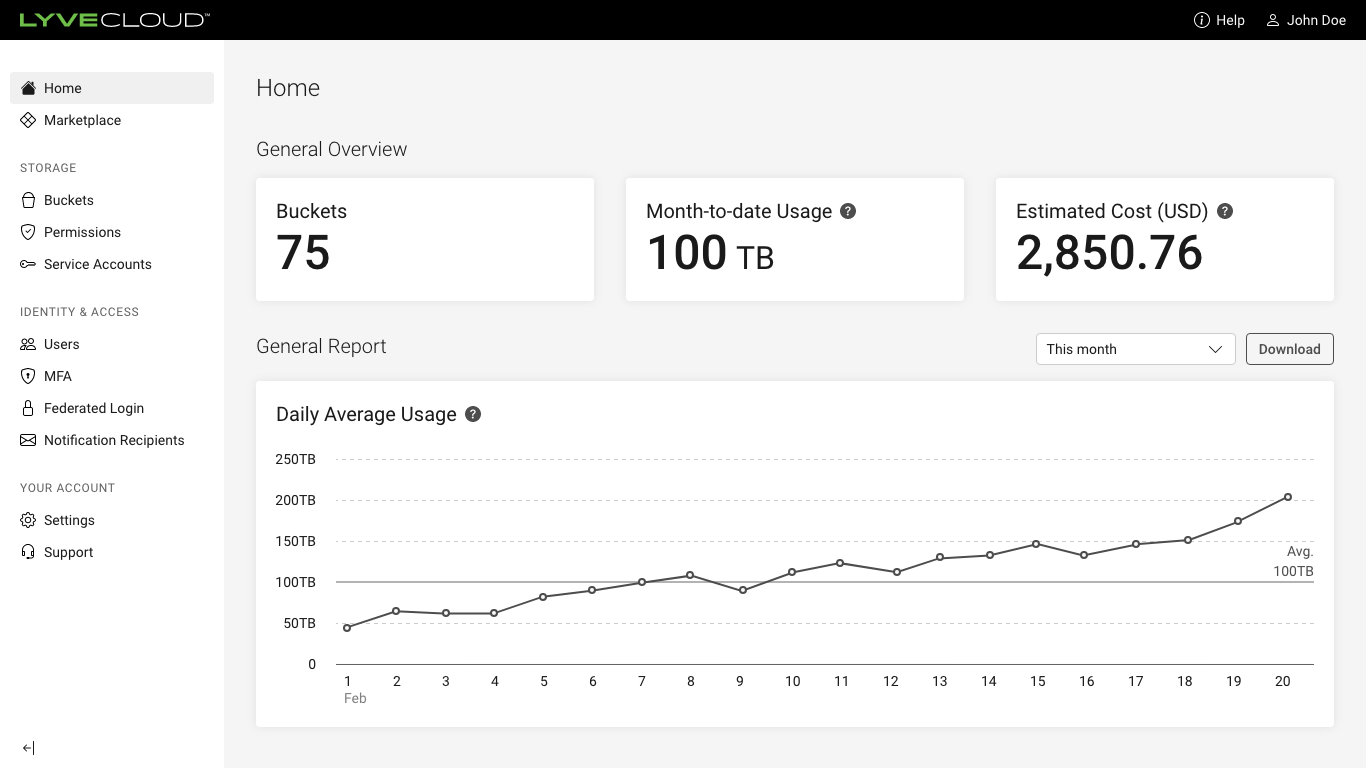Viewport: 1366px width, 768px height.
Task: Click the Service Accounts key icon
Action: (x=28, y=264)
